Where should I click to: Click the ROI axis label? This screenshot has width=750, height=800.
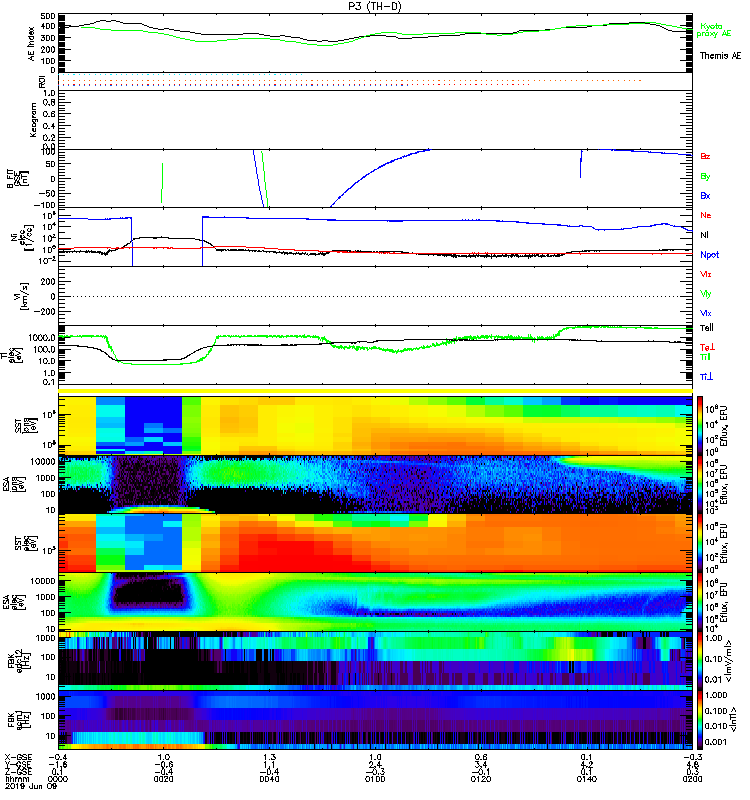point(42,81)
